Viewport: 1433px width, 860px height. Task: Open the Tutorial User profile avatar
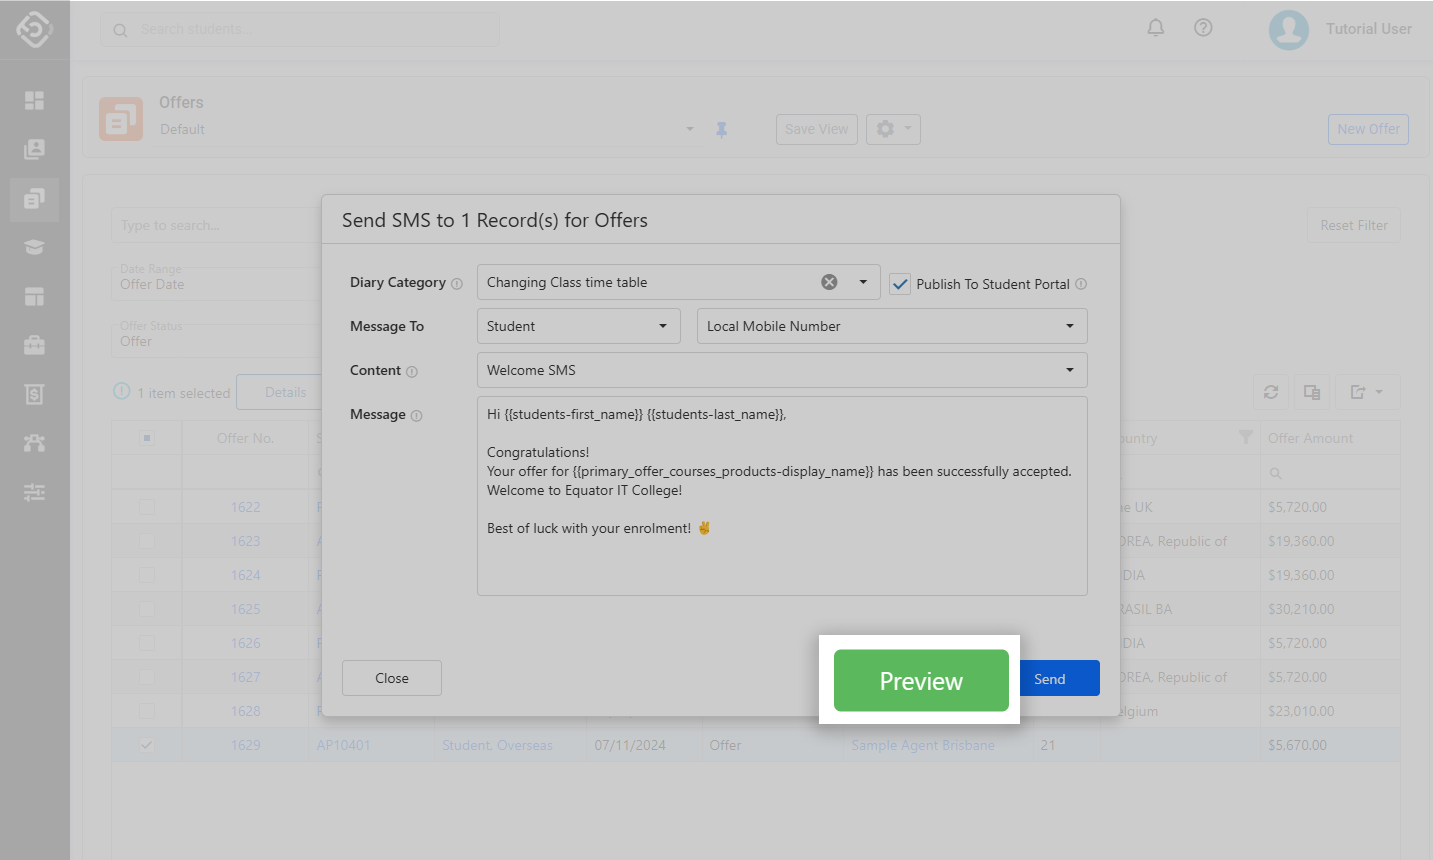[1288, 29]
